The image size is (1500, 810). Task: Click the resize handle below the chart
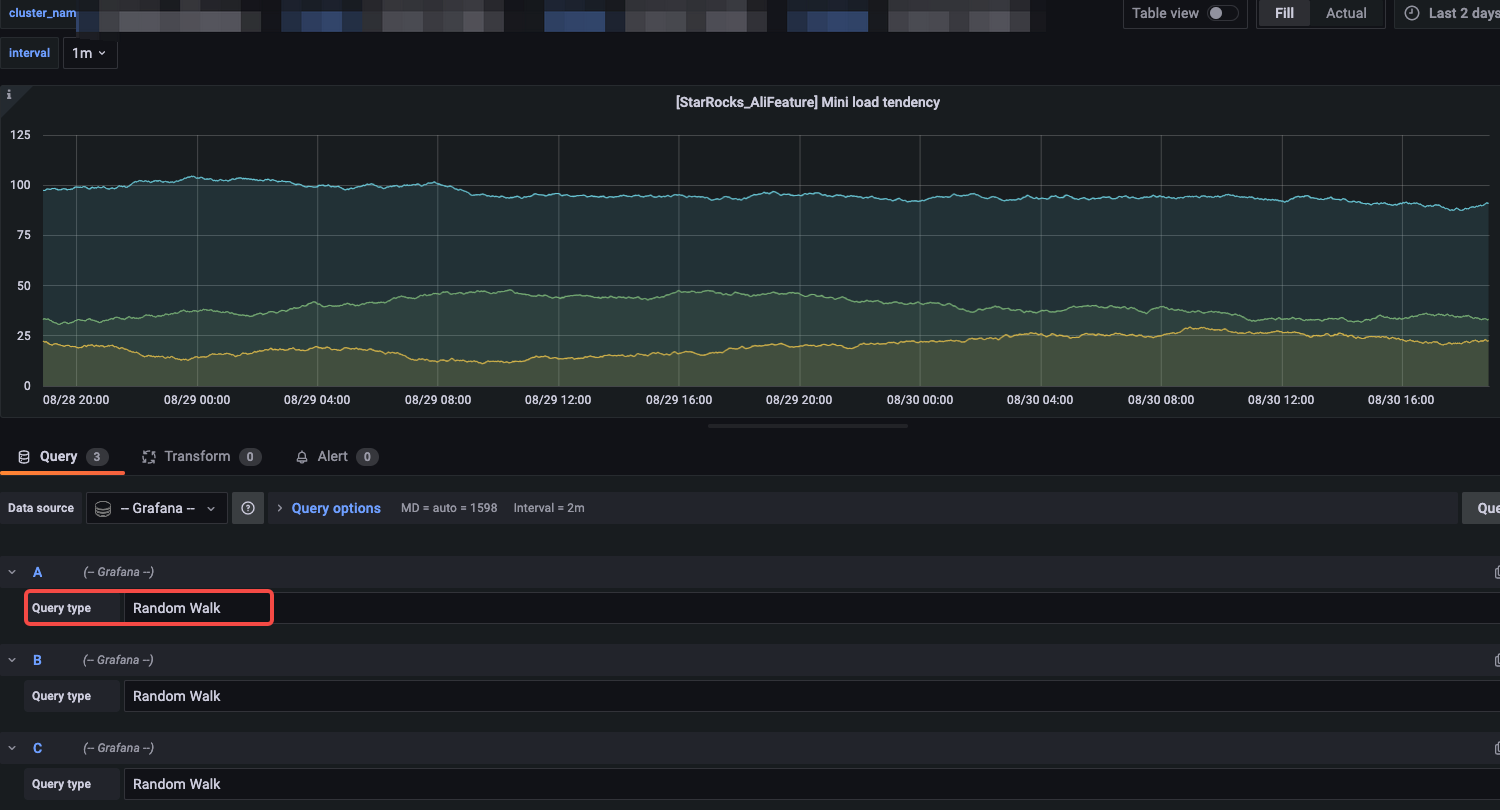point(807,426)
